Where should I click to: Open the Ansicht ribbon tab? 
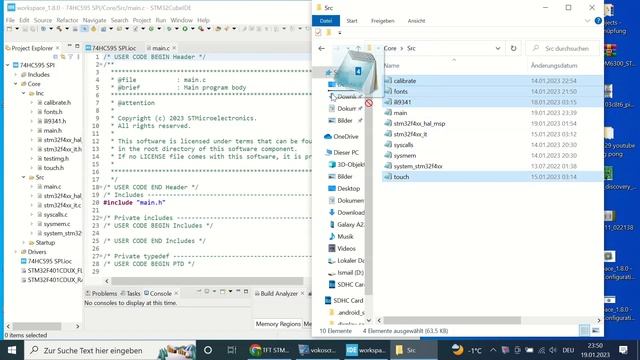pyautogui.click(x=416, y=21)
